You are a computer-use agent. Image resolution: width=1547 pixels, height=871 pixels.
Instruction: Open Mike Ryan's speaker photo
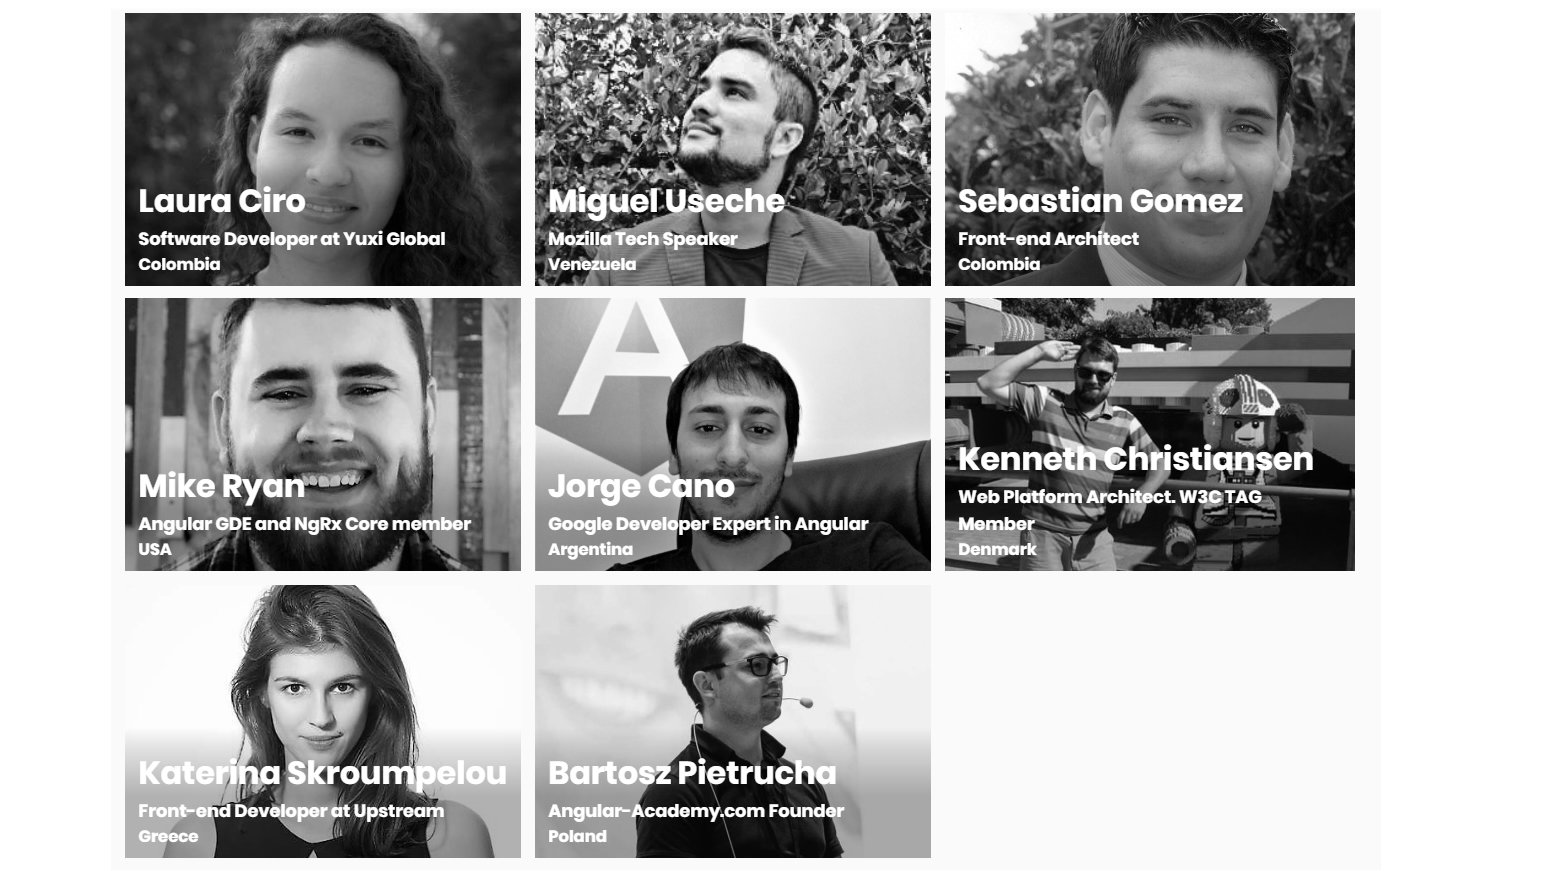coord(323,434)
